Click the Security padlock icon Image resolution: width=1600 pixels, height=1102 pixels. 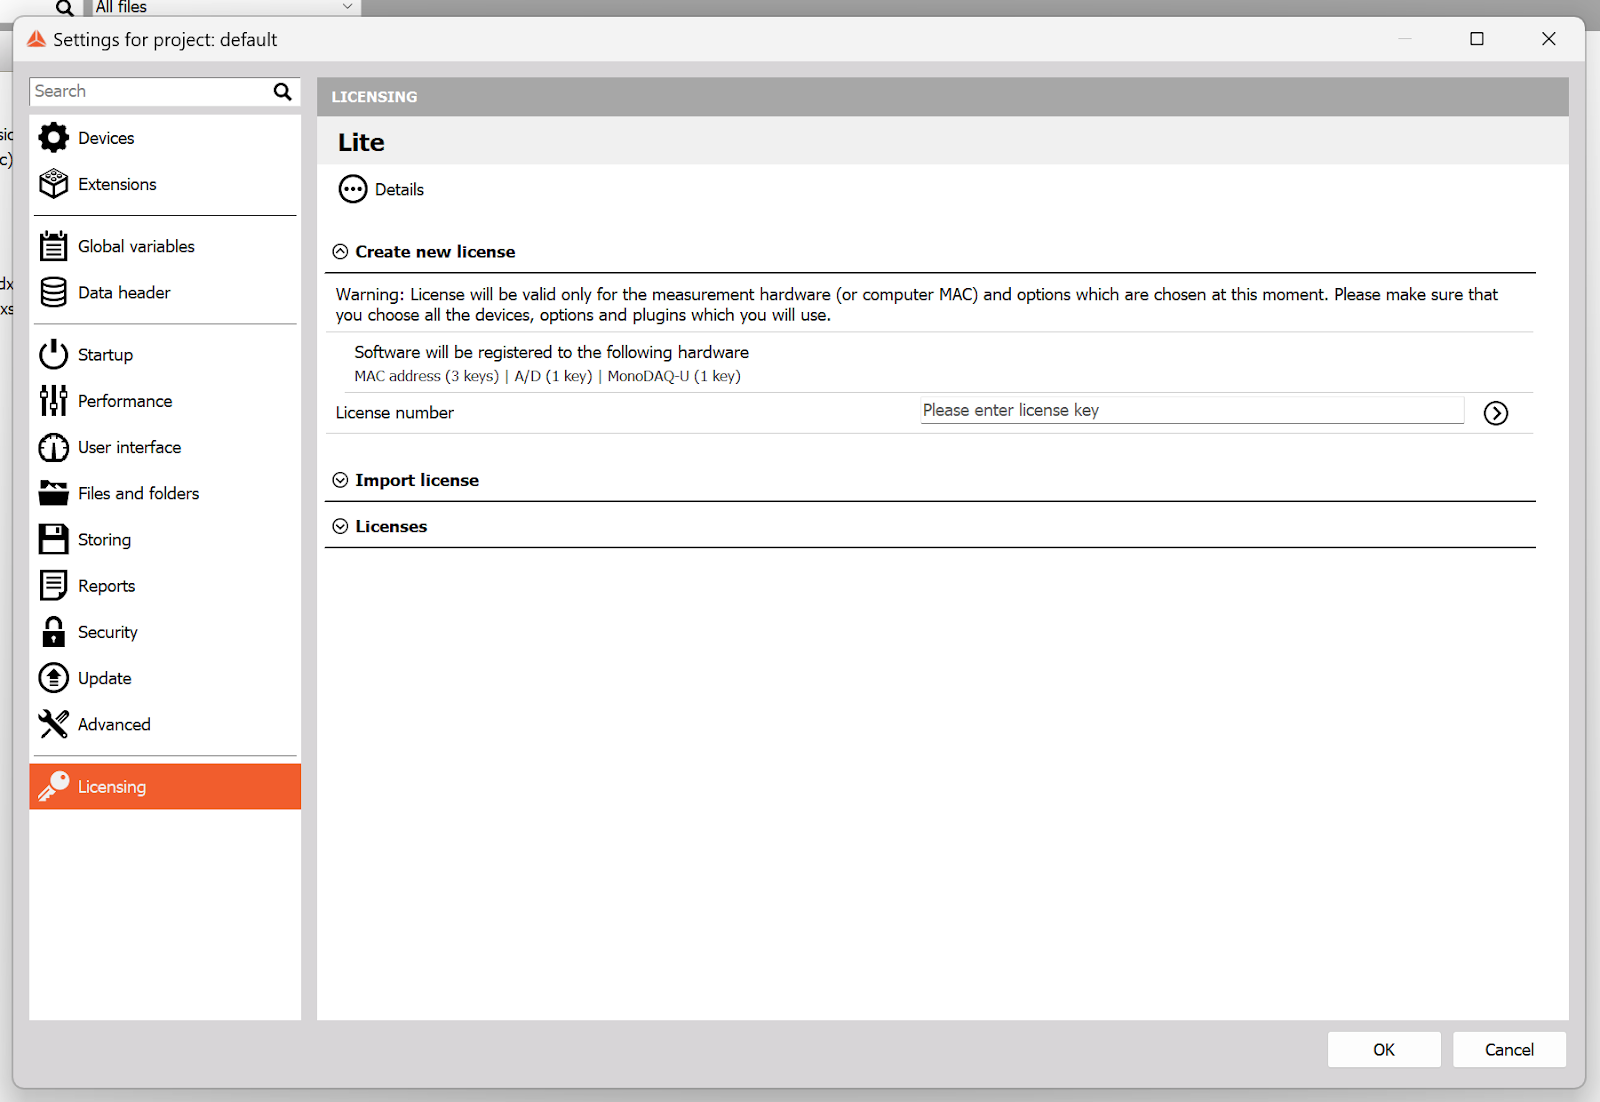(x=53, y=631)
